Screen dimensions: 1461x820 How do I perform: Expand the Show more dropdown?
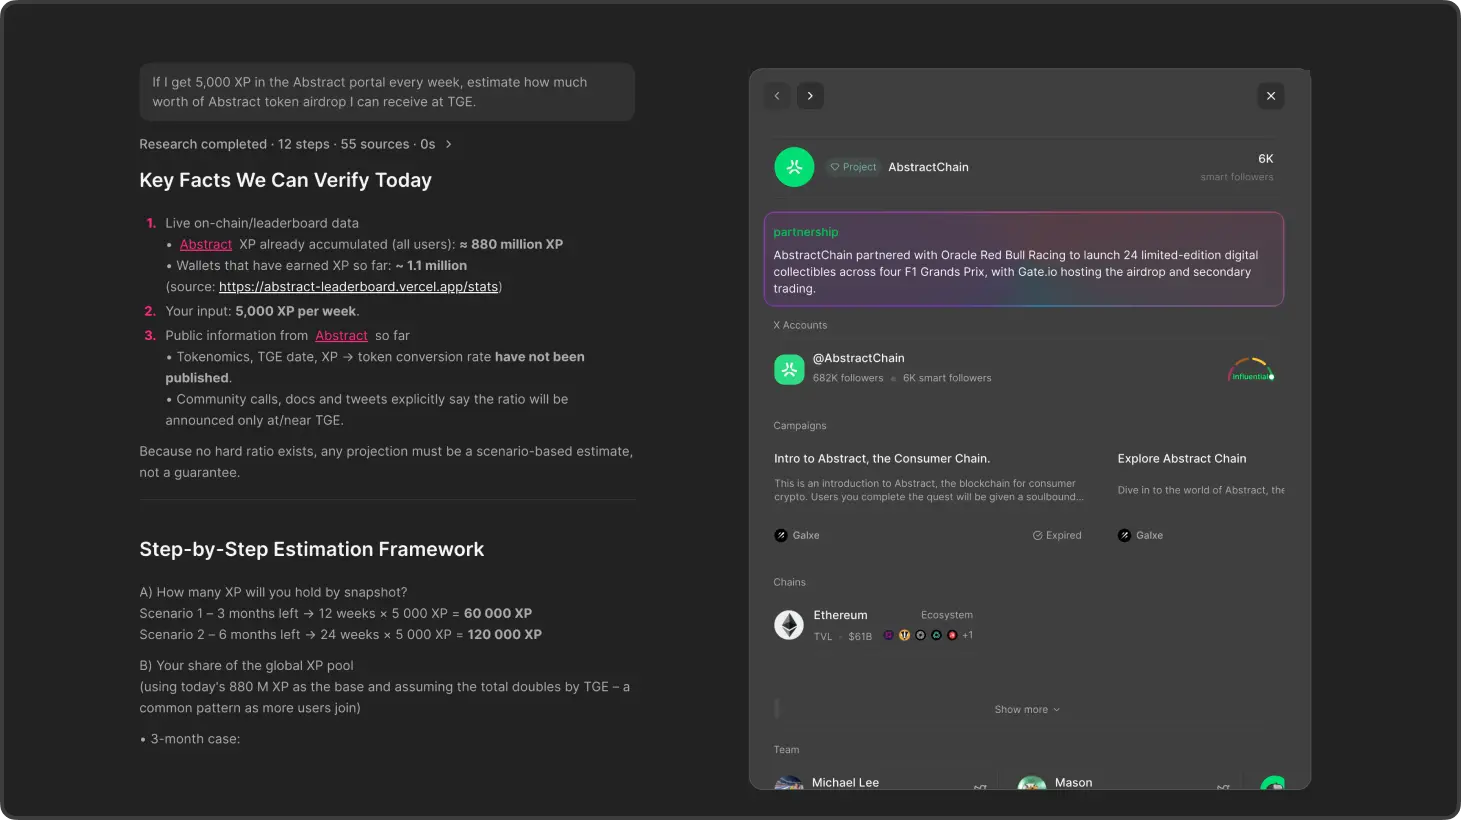tap(1026, 709)
